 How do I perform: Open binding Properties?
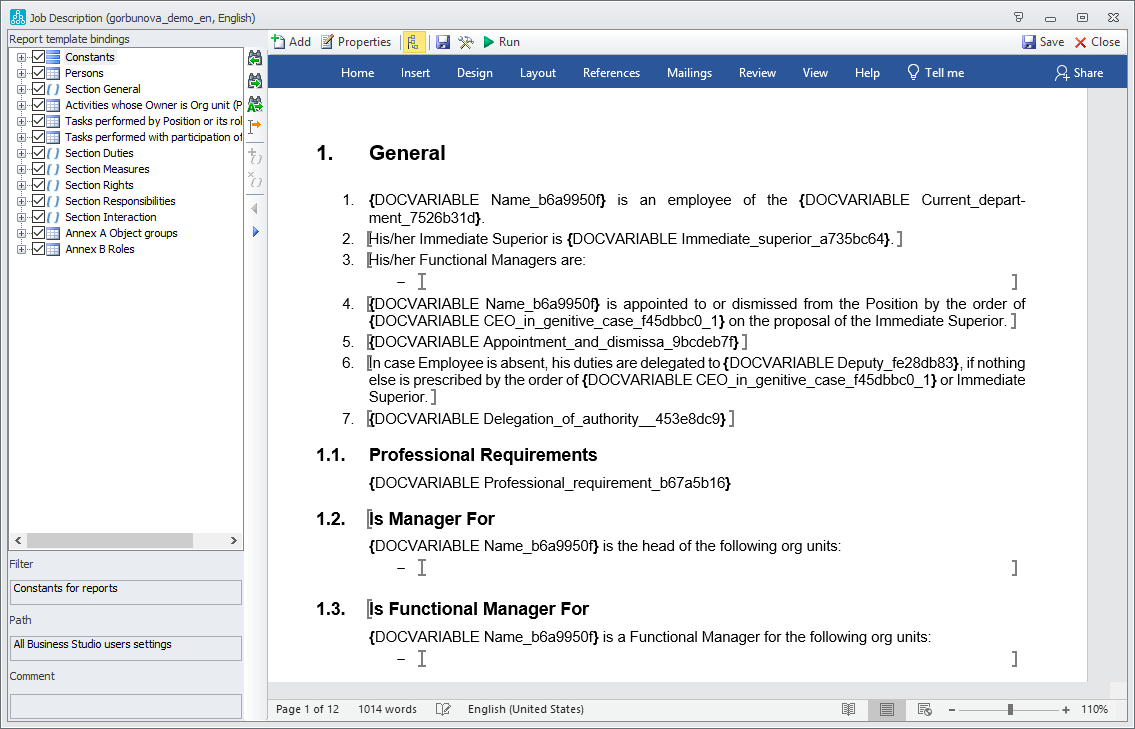coord(355,42)
